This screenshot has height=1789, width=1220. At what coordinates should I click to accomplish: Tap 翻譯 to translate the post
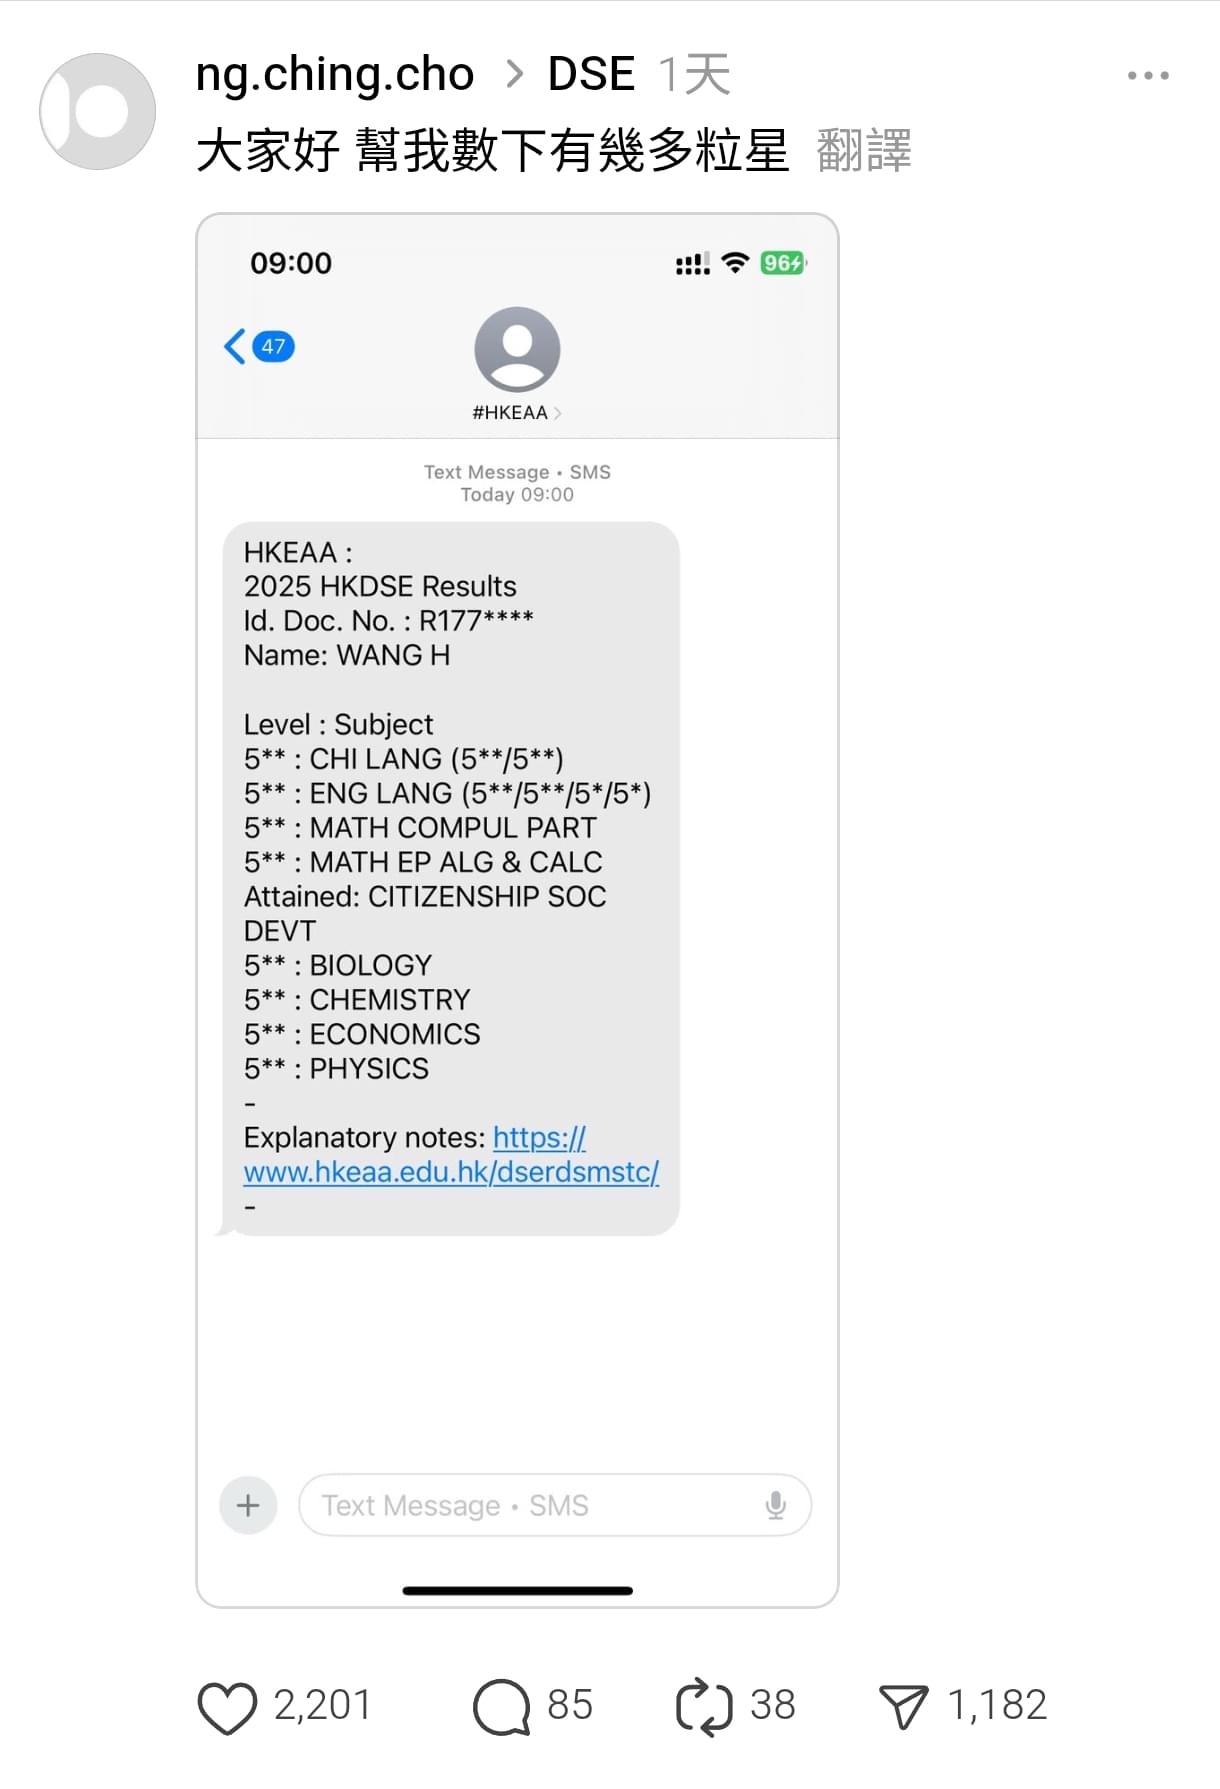(864, 151)
